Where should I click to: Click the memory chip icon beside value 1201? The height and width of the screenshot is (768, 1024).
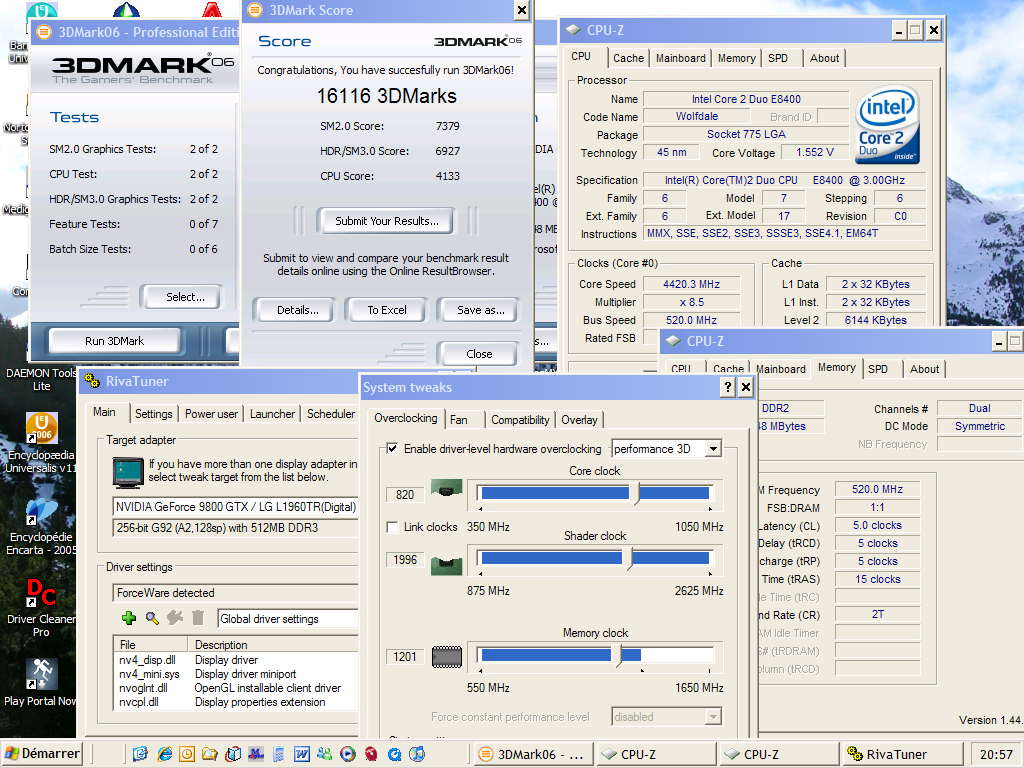click(x=447, y=656)
